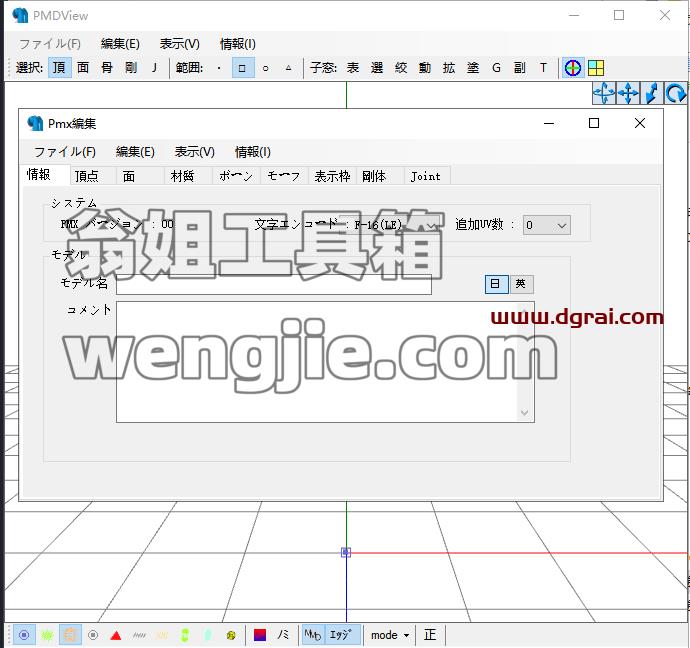Switch to the ボーン tab
Screen dimensions: 690x648
tap(237, 176)
